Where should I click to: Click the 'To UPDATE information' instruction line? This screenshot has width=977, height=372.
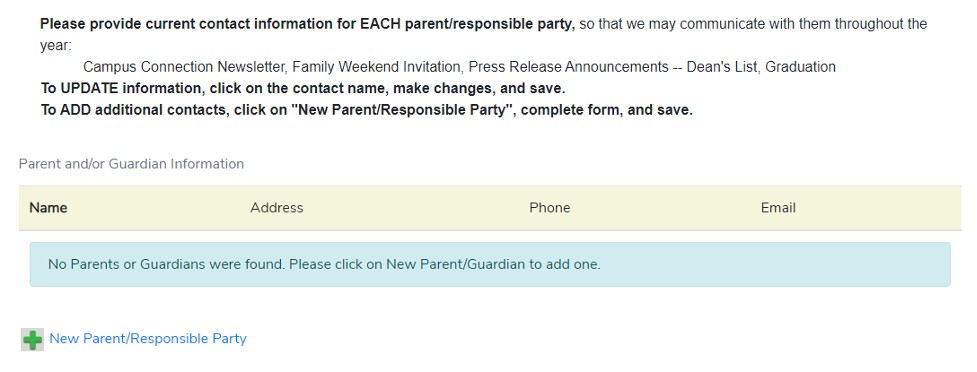coord(303,88)
